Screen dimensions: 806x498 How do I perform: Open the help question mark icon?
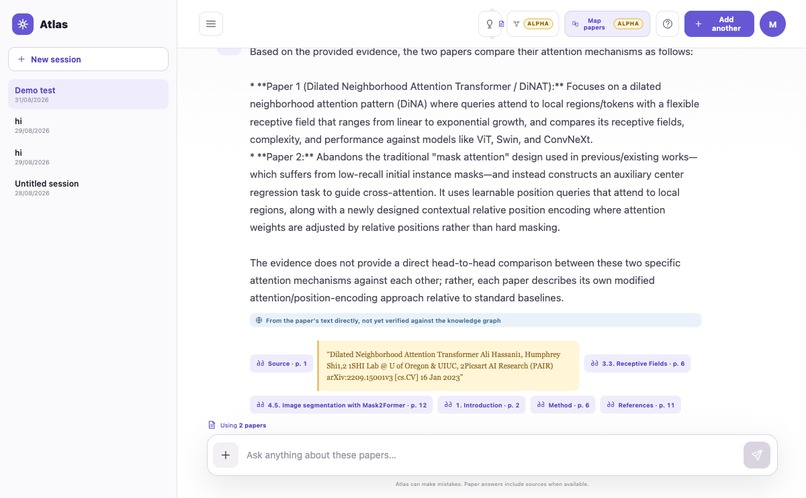coord(667,24)
